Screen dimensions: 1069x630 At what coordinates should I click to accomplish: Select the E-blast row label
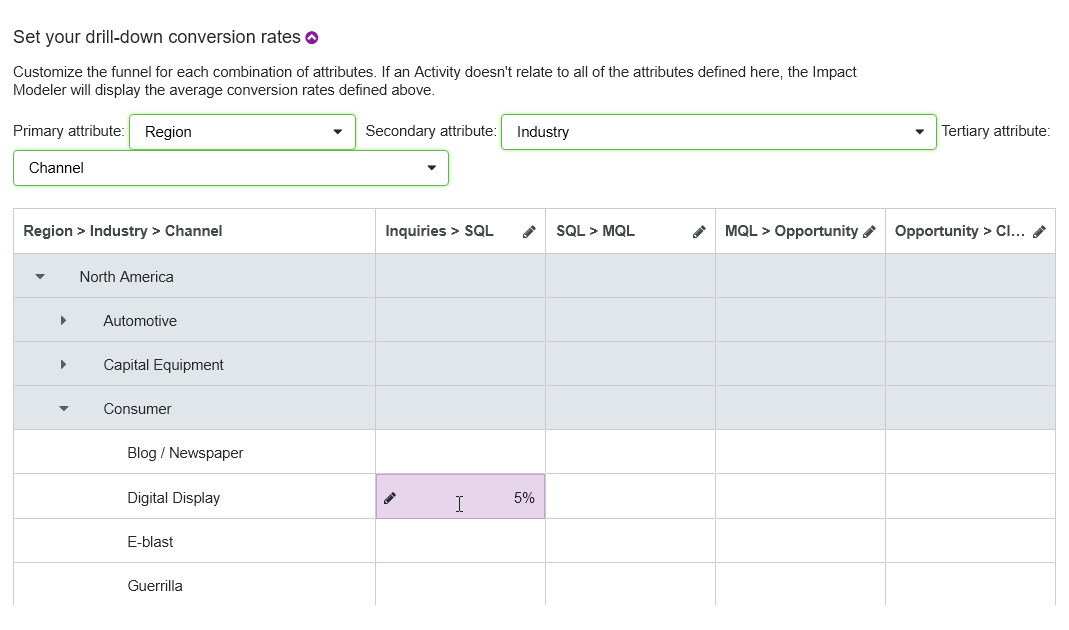(150, 542)
